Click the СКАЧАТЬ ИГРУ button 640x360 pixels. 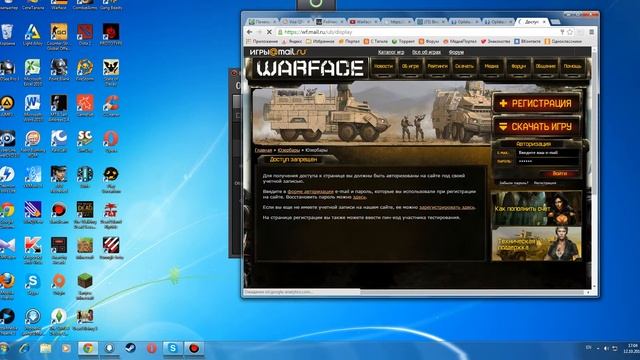pos(536,127)
